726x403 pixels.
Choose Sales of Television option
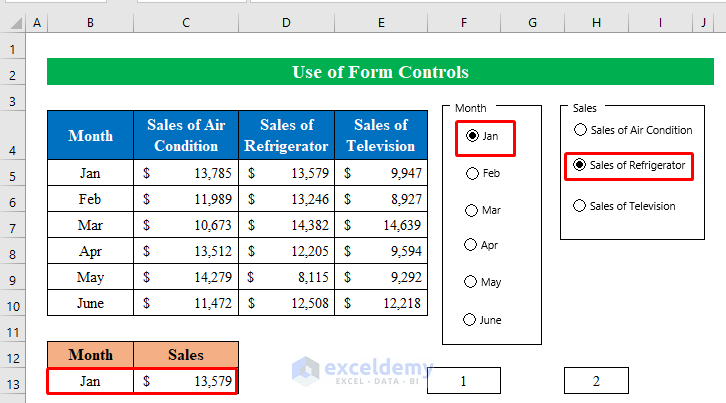[x=580, y=206]
